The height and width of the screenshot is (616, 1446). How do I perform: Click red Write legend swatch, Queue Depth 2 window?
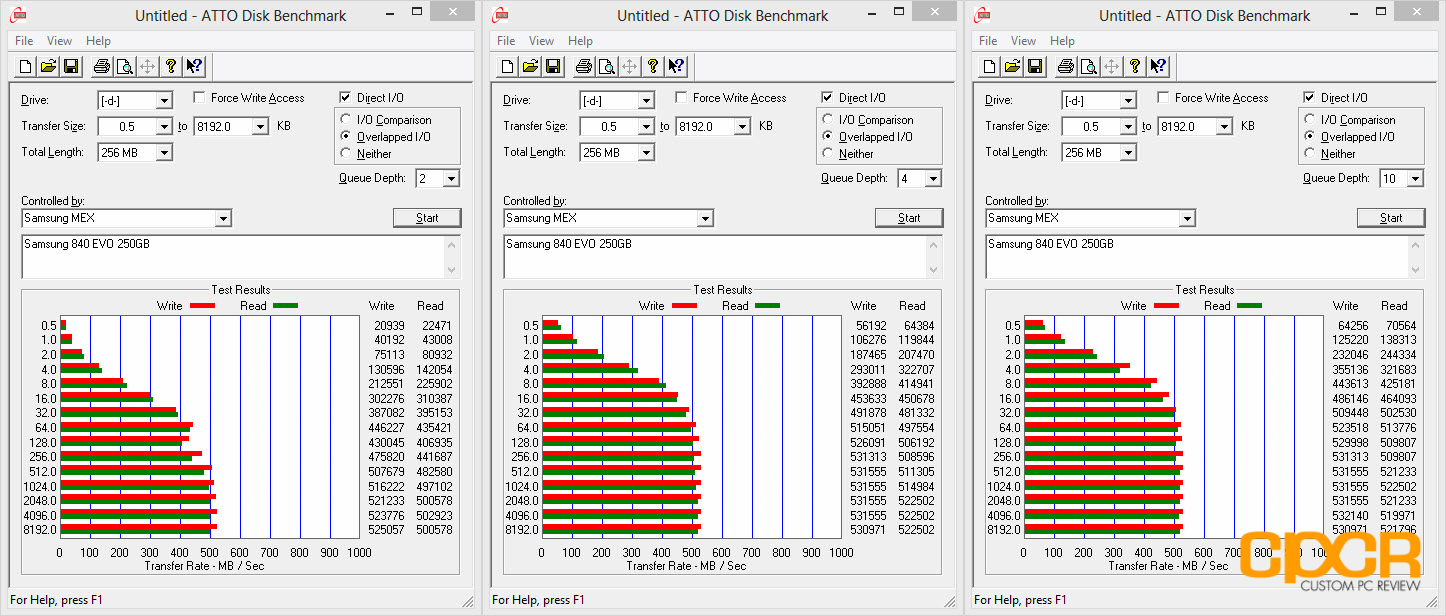202,306
